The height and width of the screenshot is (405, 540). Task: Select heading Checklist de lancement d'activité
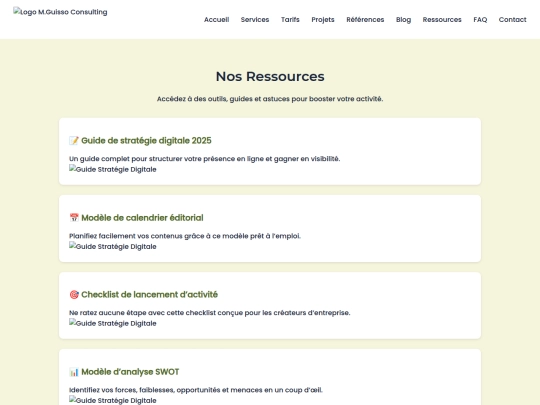[x=149, y=294]
